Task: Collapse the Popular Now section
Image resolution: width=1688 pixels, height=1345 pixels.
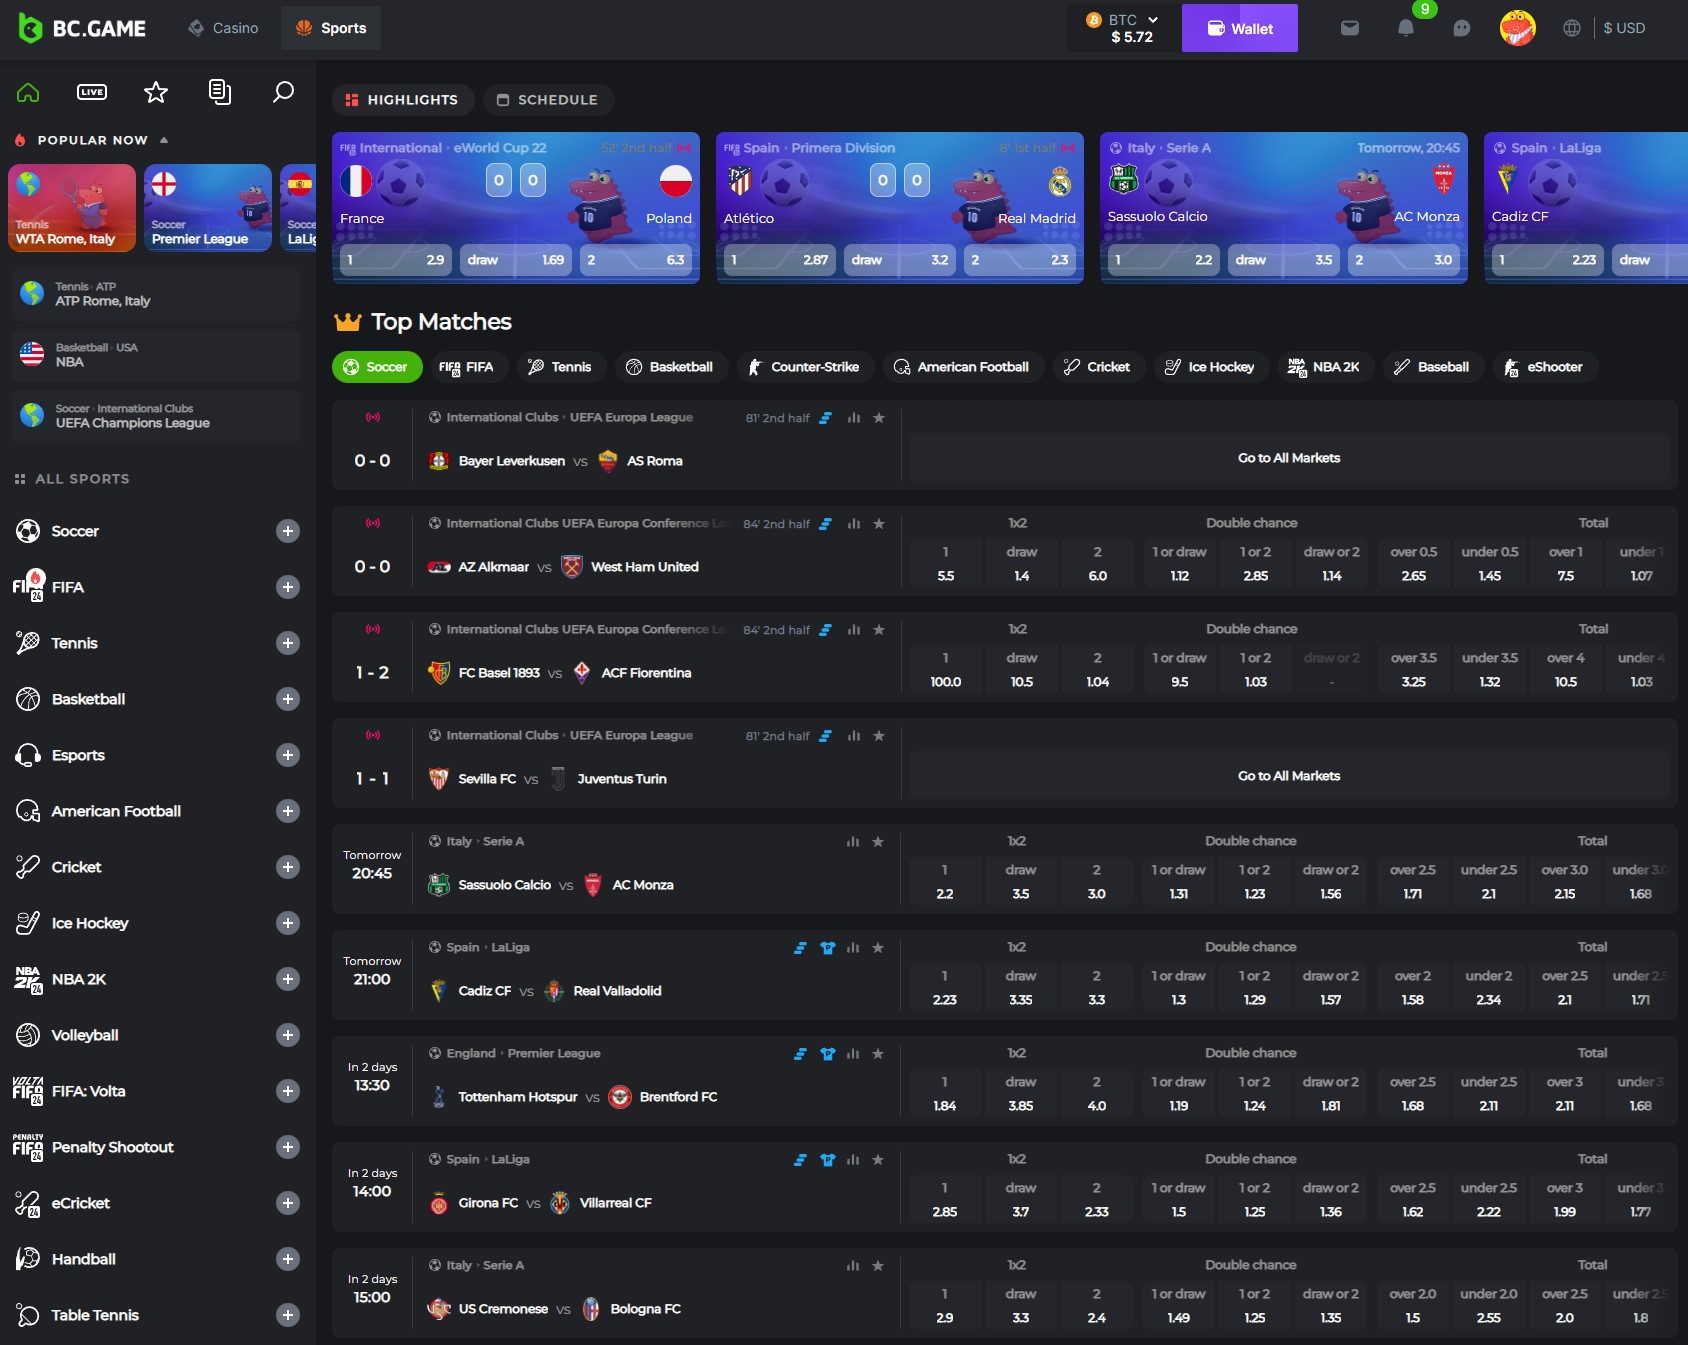Action: point(164,140)
